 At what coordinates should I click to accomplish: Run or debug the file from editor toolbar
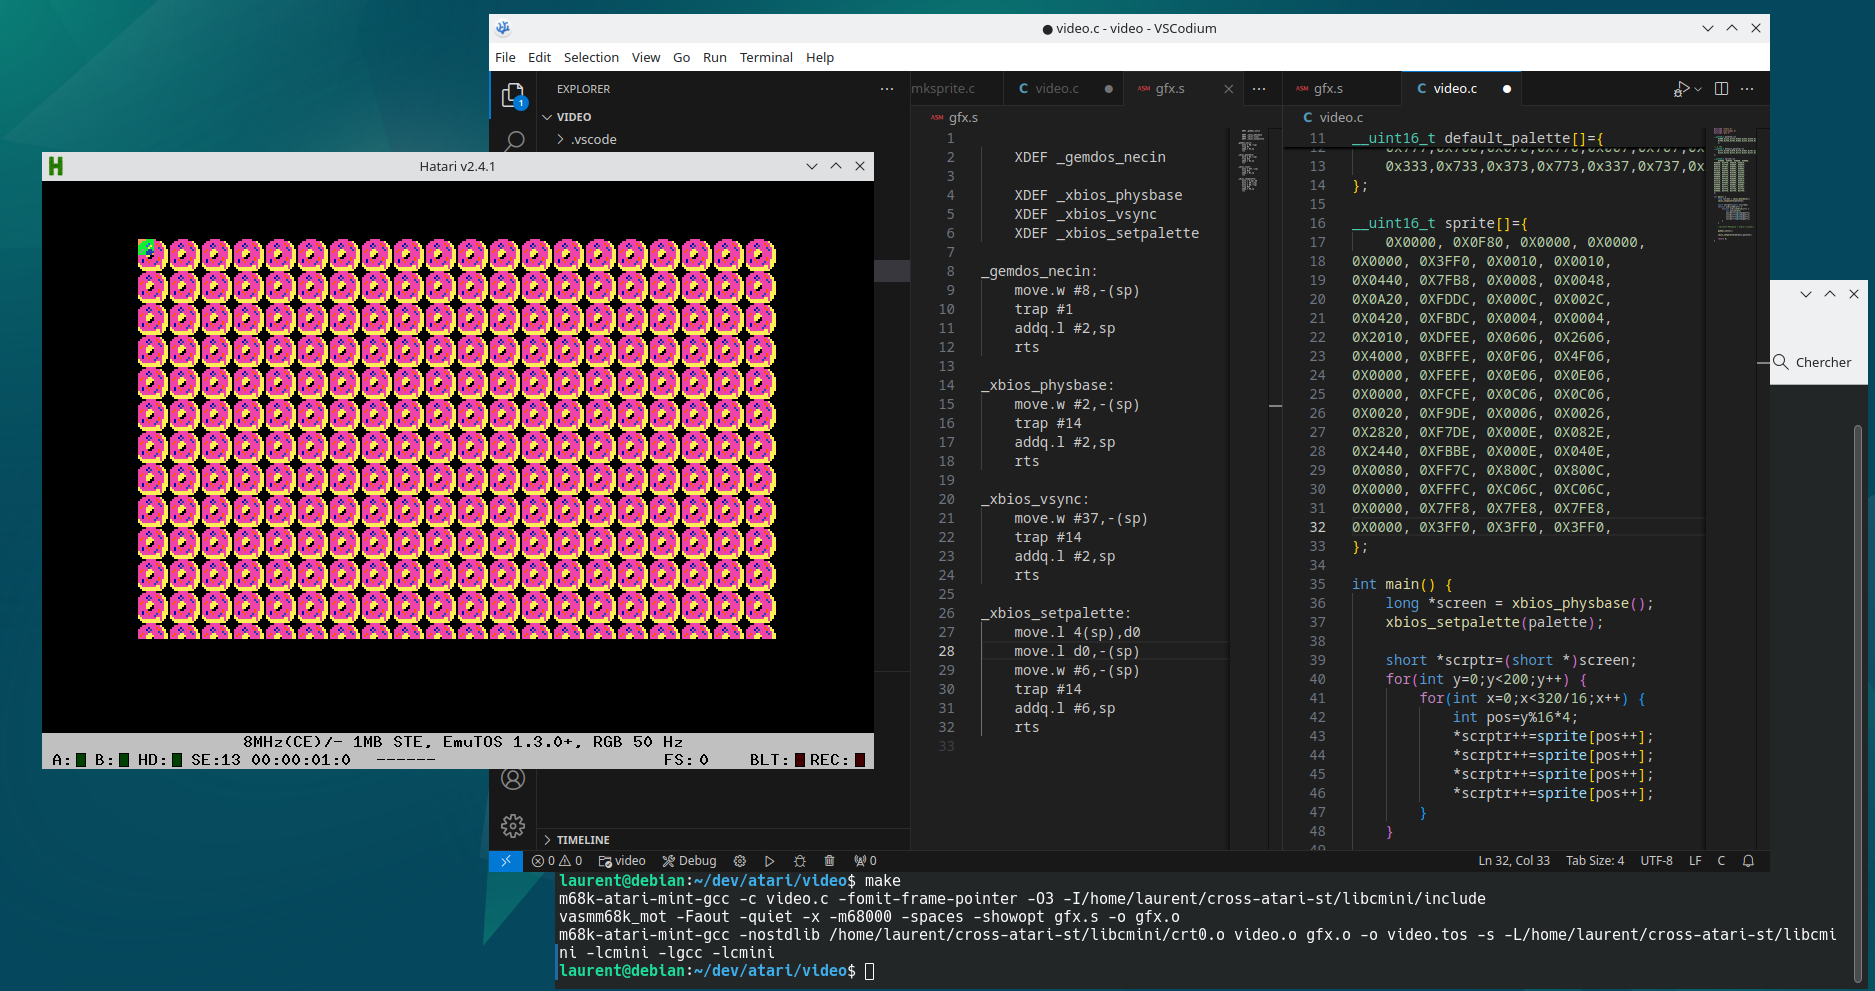pos(1682,89)
